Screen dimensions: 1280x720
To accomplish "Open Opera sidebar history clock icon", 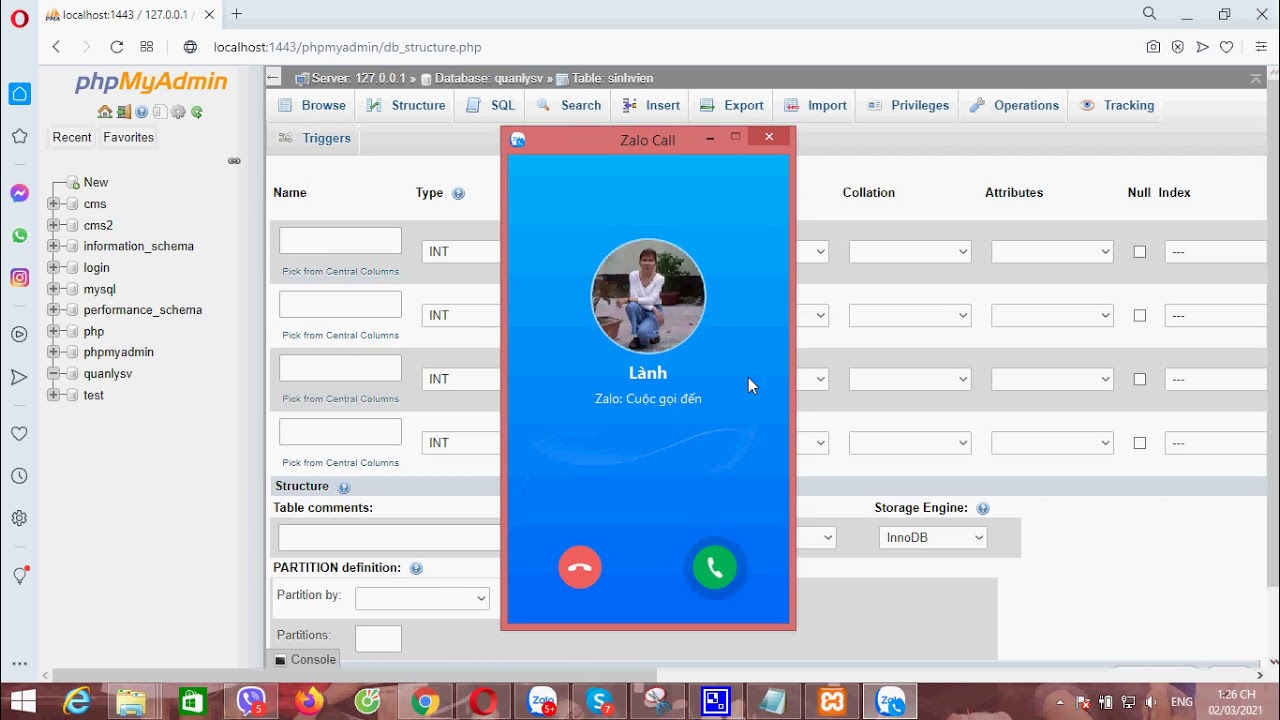I will coord(20,476).
